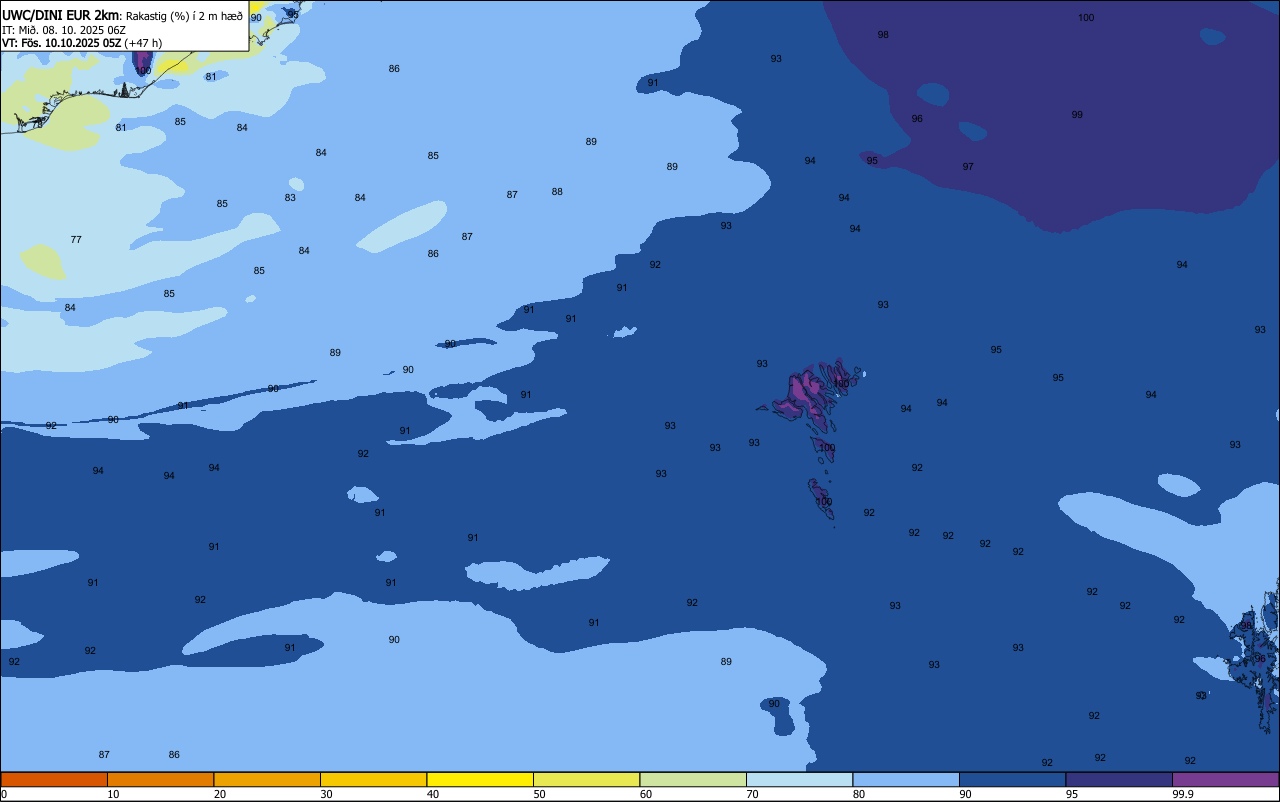
Task: Click the '97' humidity value on the map
Action: click(x=968, y=167)
